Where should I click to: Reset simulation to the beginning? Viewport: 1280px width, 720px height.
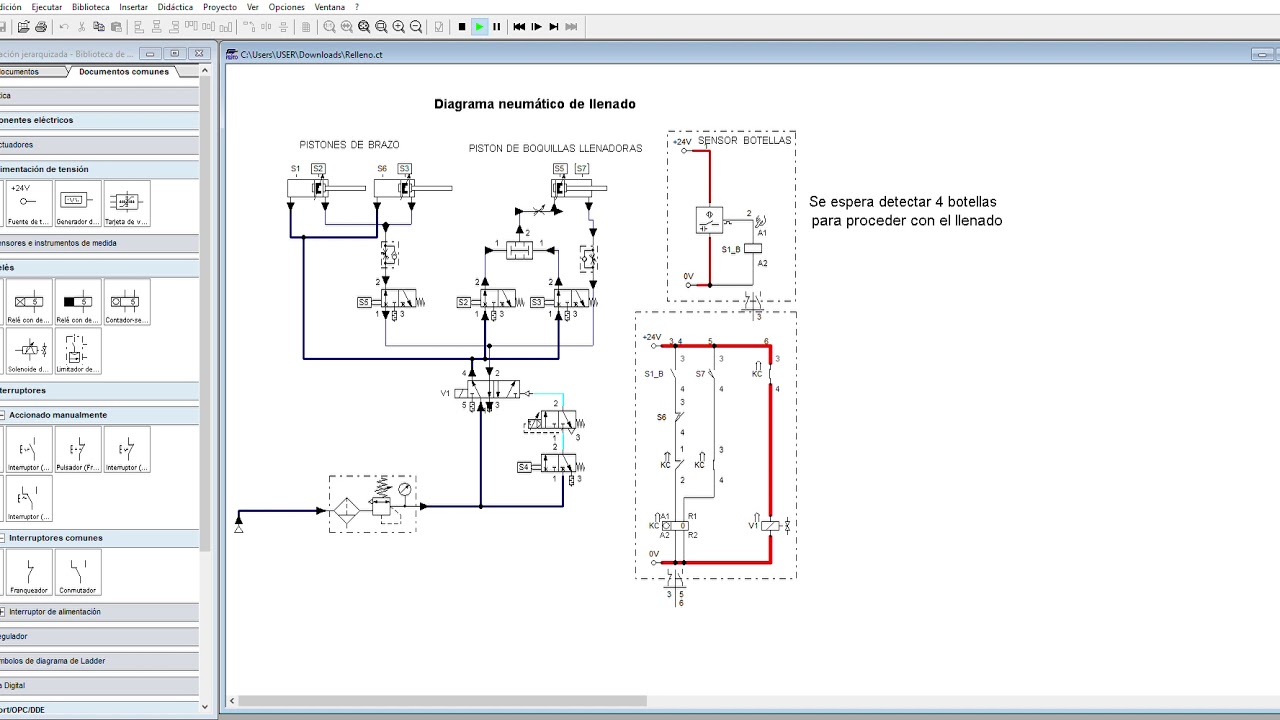pos(519,27)
